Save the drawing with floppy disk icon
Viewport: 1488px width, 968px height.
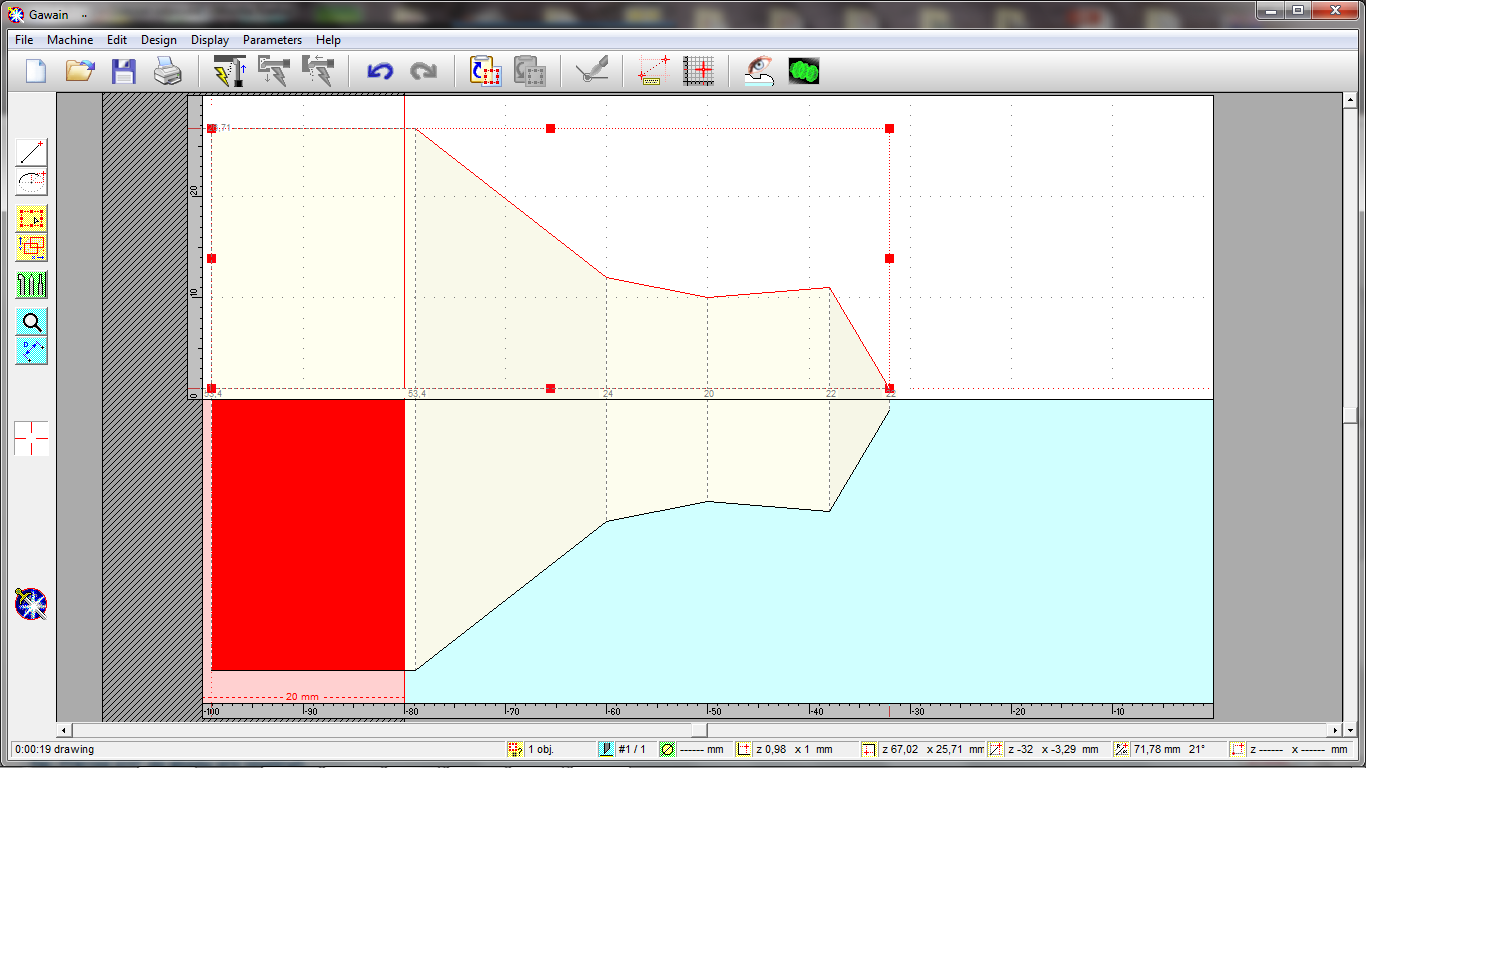123,71
